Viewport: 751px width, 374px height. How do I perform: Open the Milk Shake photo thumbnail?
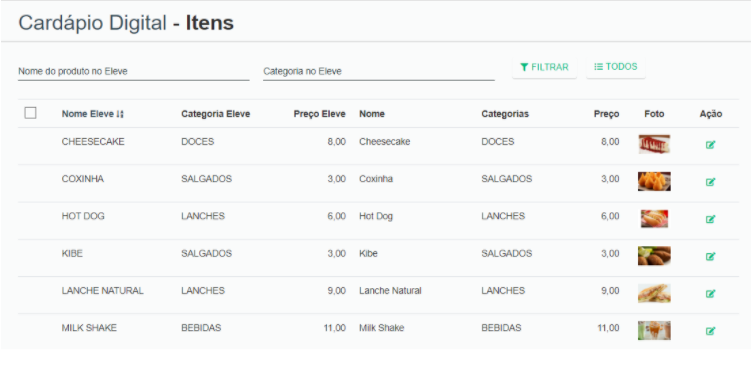pyautogui.click(x=654, y=330)
